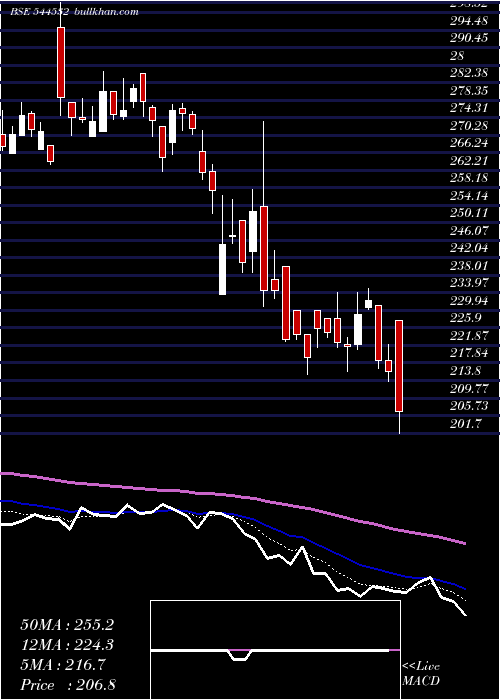Select the 294.48 price axis label

pos(469,20)
